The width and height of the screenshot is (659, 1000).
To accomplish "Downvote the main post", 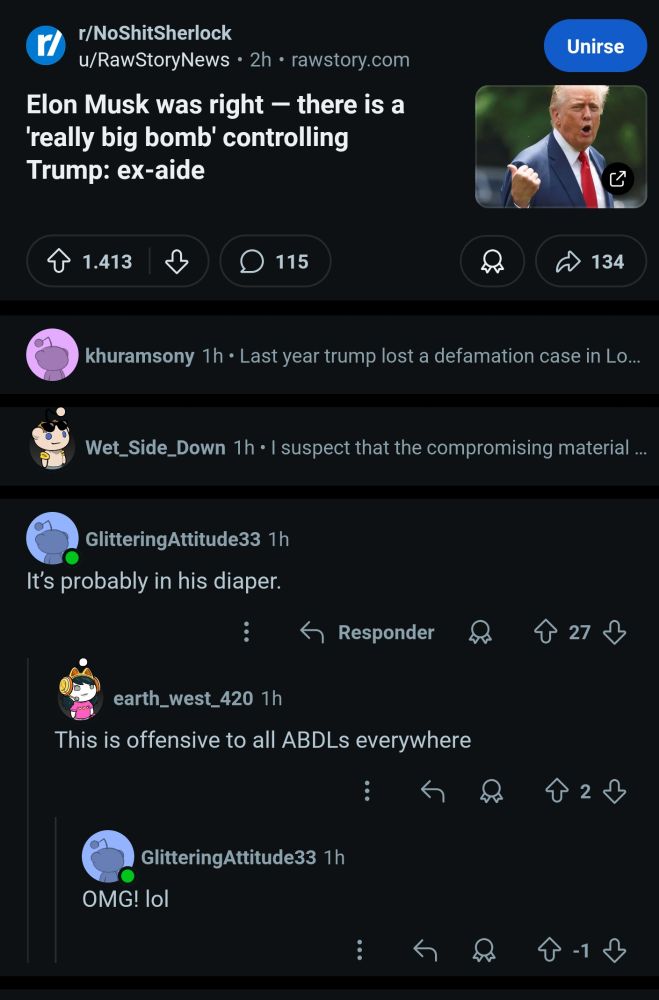I will click(177, 261).
